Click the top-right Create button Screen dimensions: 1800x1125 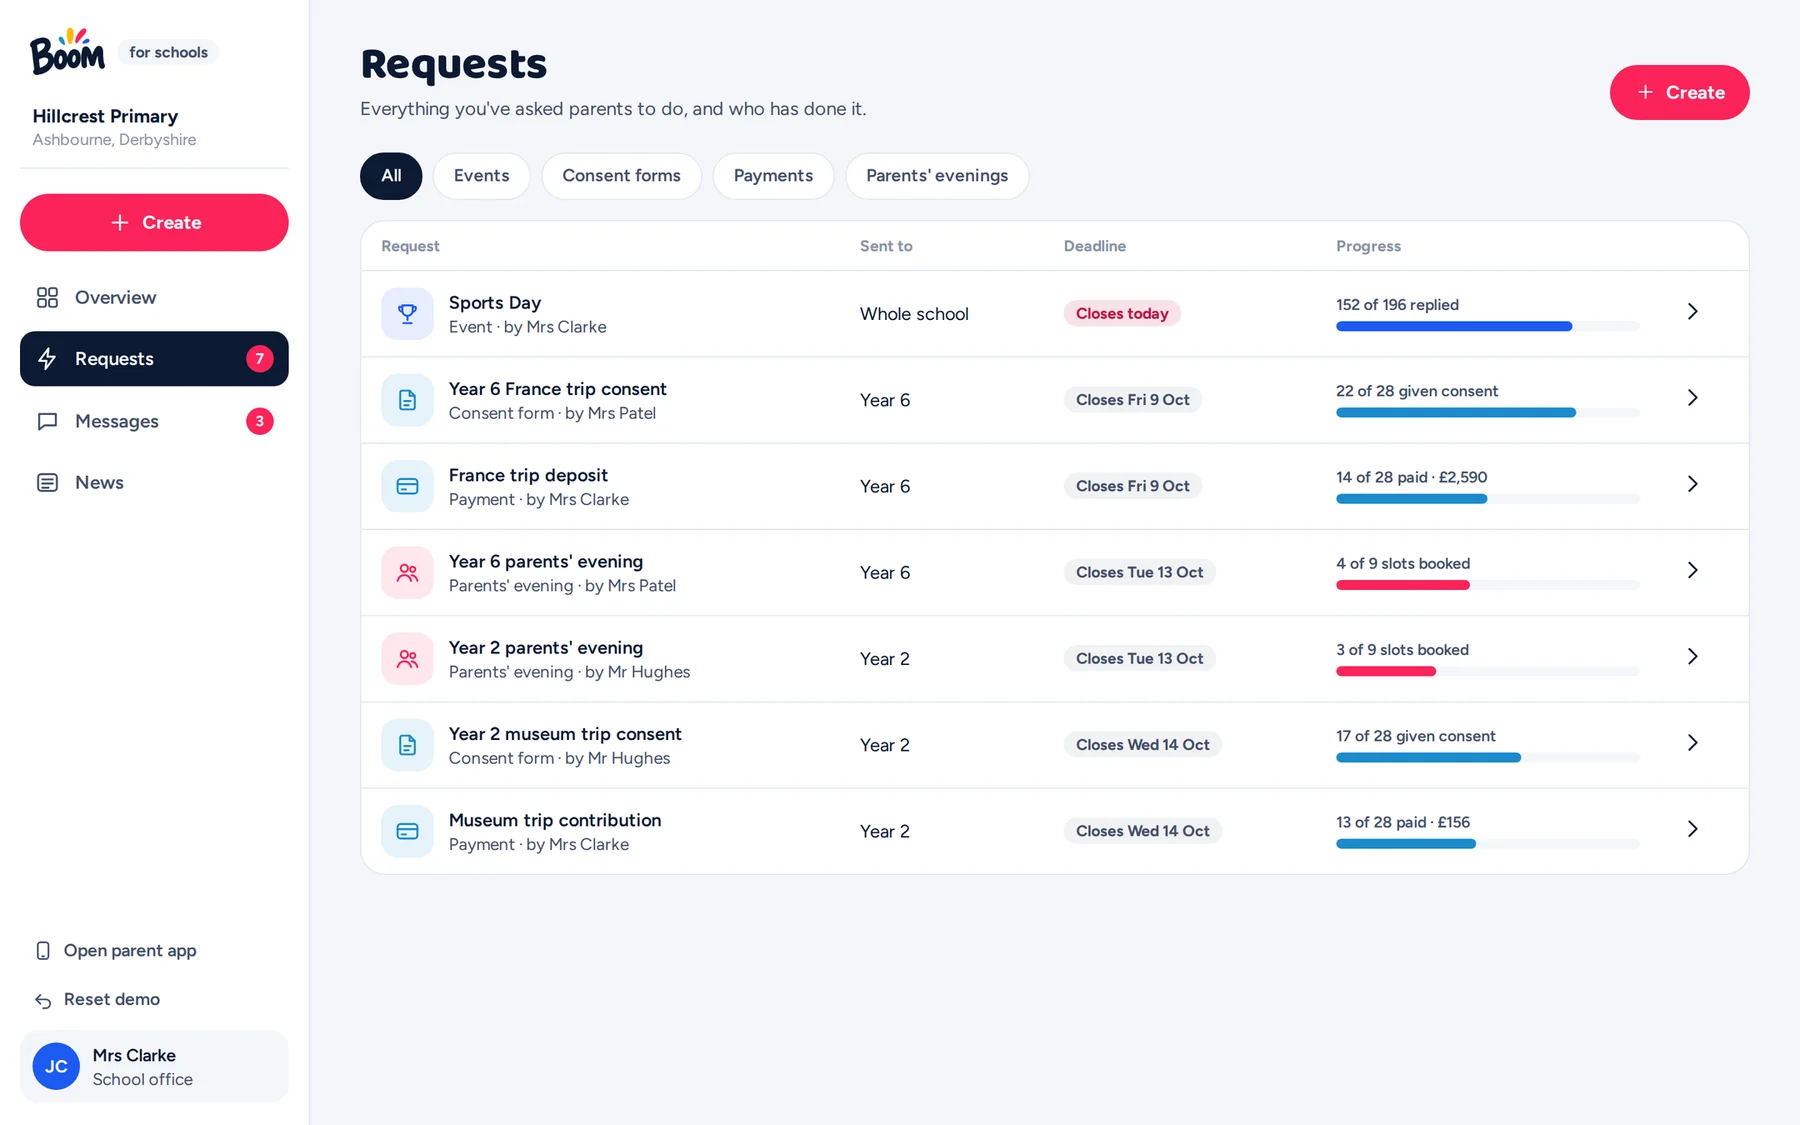[1679, 92]
